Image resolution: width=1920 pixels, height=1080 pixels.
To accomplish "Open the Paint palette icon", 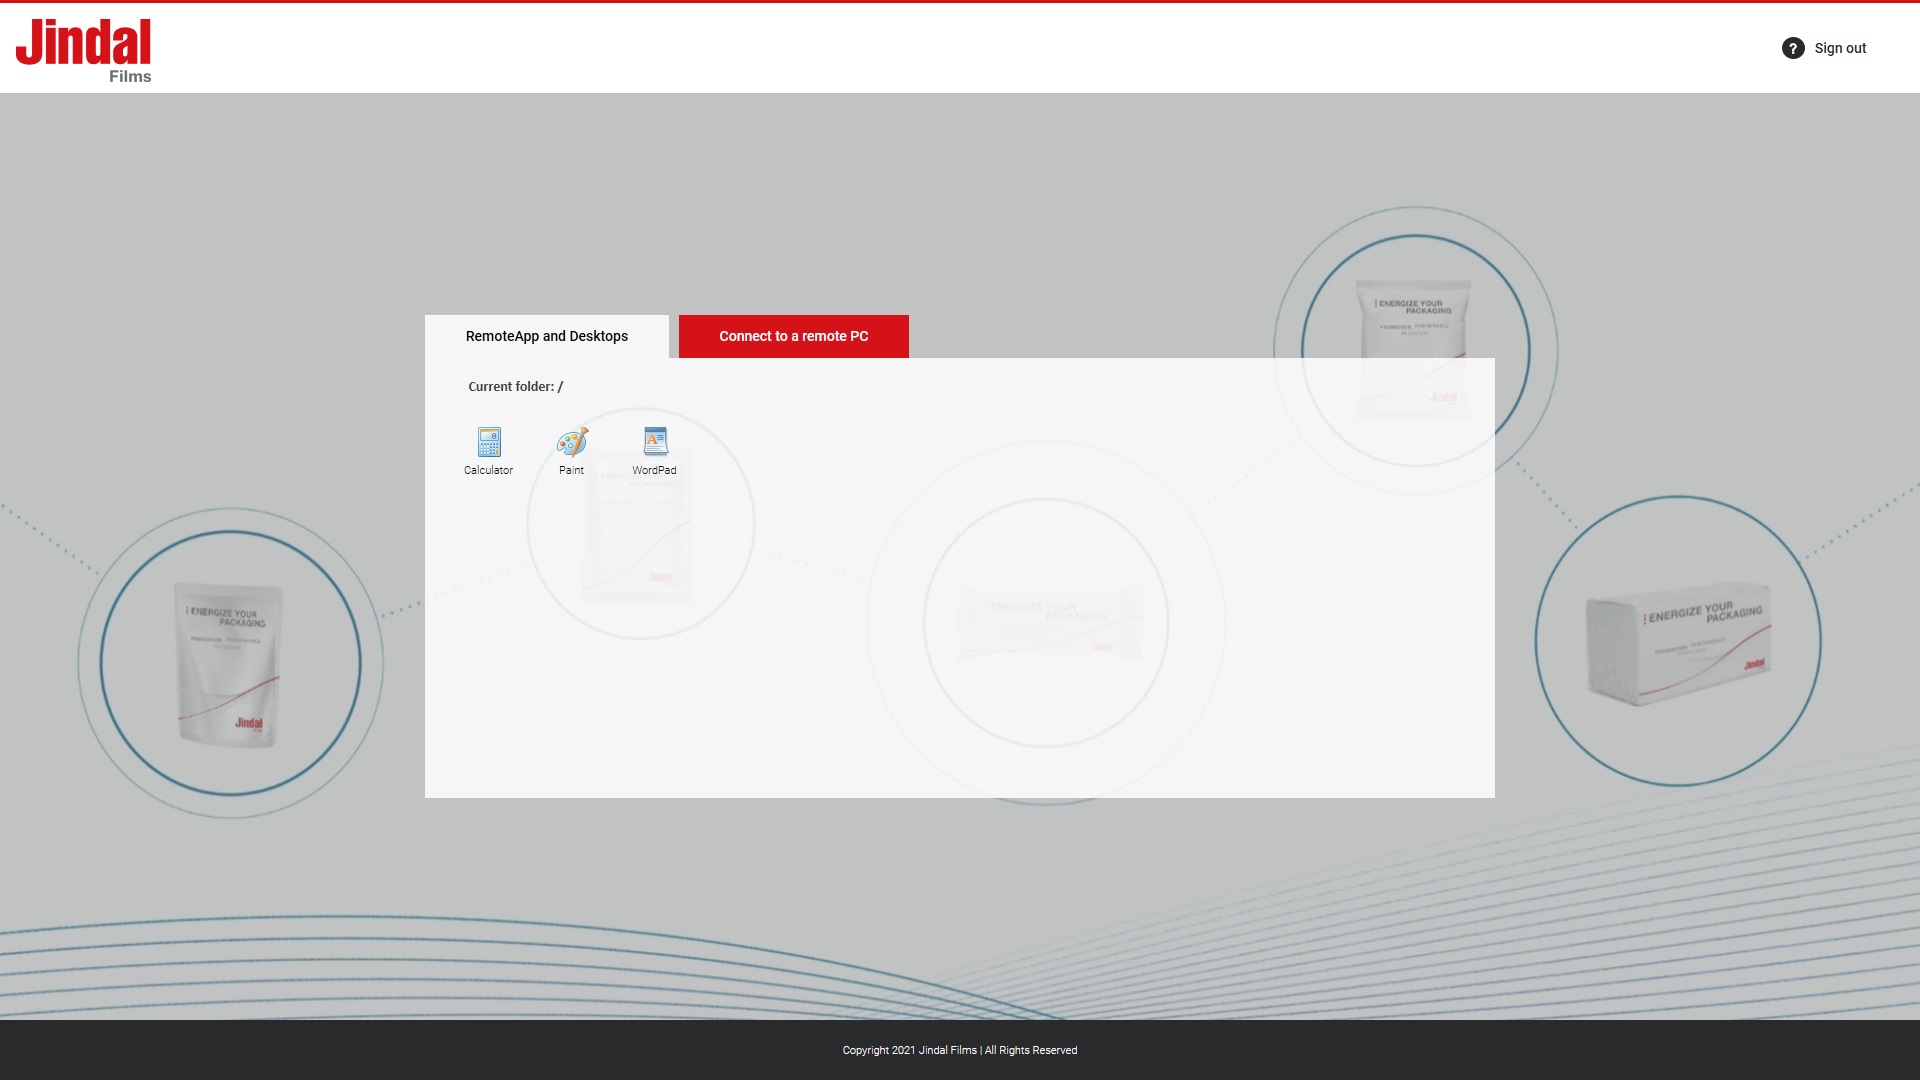I will 572,441.
